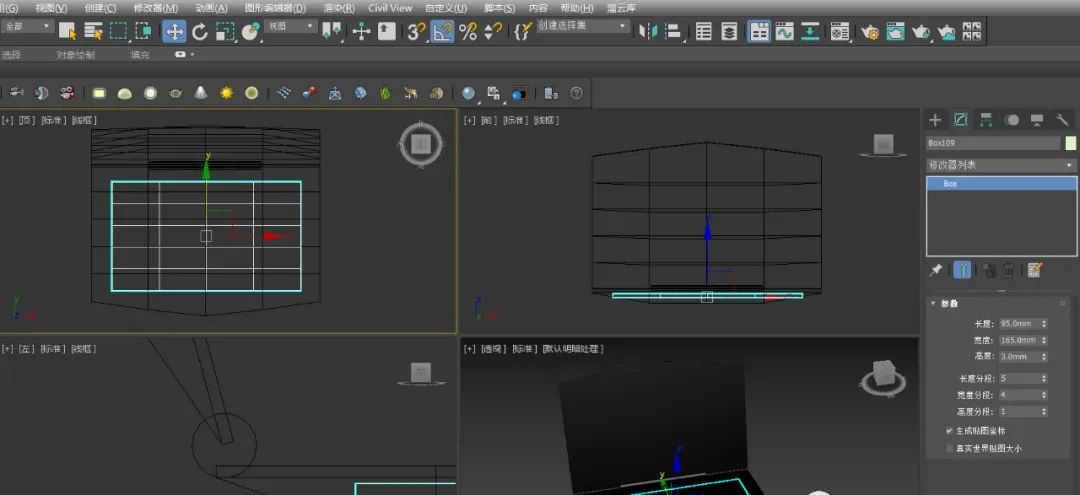Switch to Create command panel tab
This screenshot has width=1080, height=495.
[935, 120]
